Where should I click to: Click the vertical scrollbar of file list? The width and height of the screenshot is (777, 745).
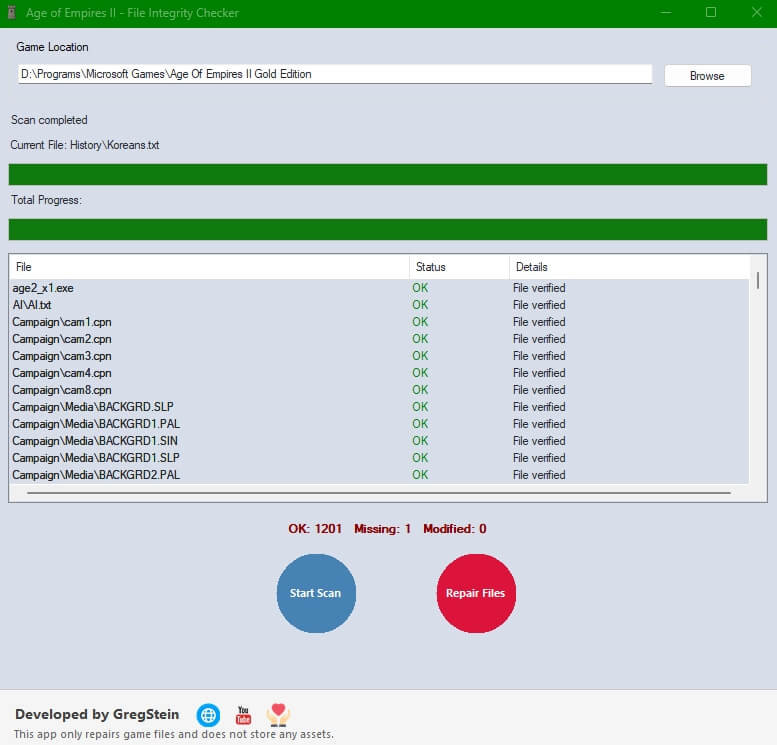758,380
